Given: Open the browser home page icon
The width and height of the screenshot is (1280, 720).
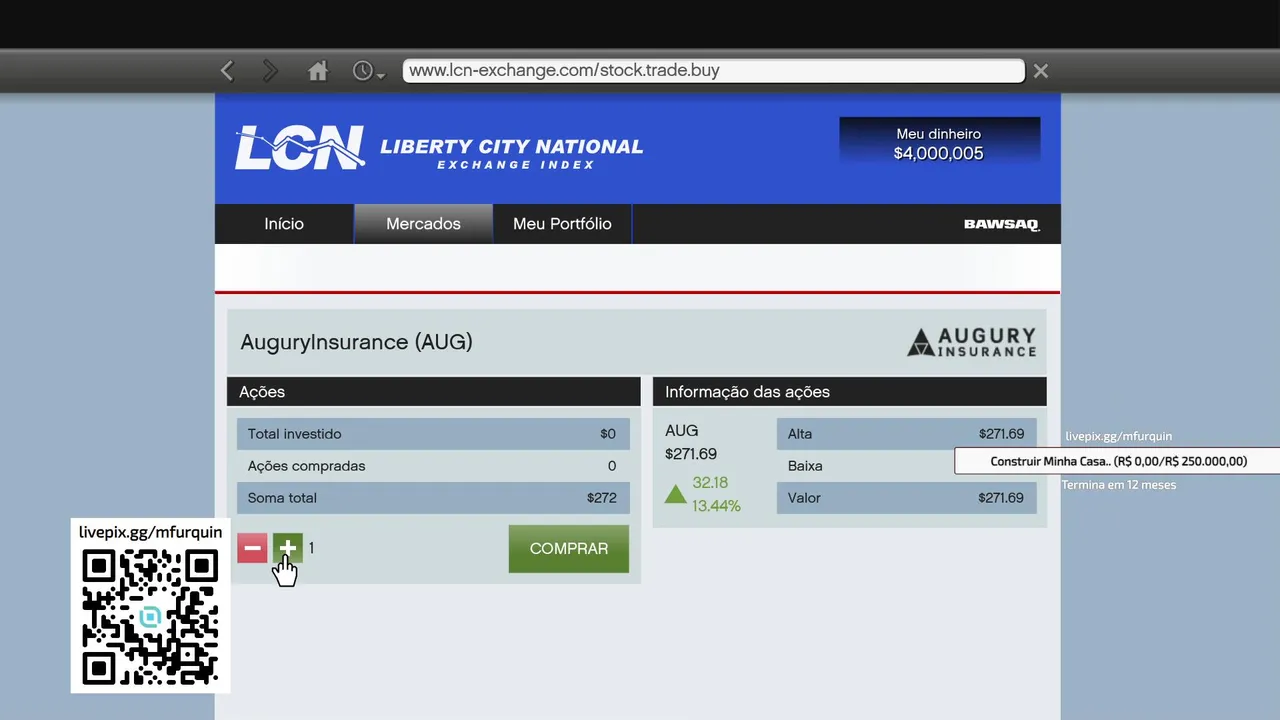Looking at the screenshot, I should (x=318, y=71).
